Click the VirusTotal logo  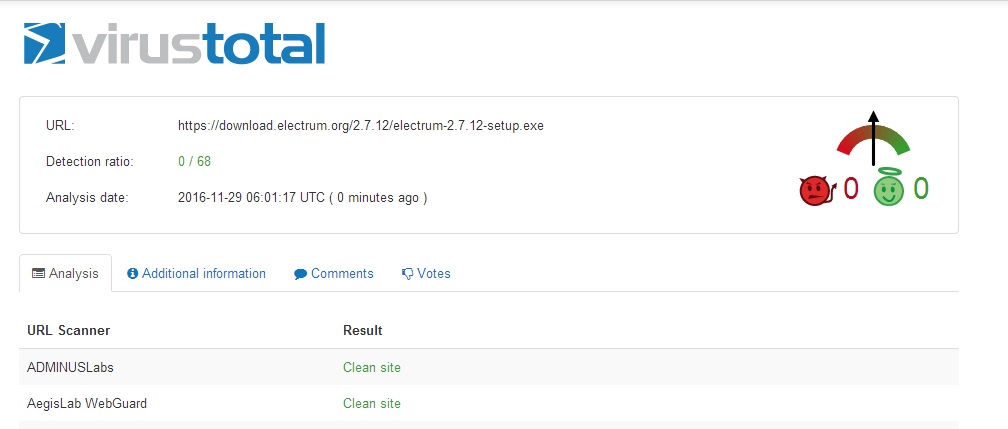(x=174, y=44)
